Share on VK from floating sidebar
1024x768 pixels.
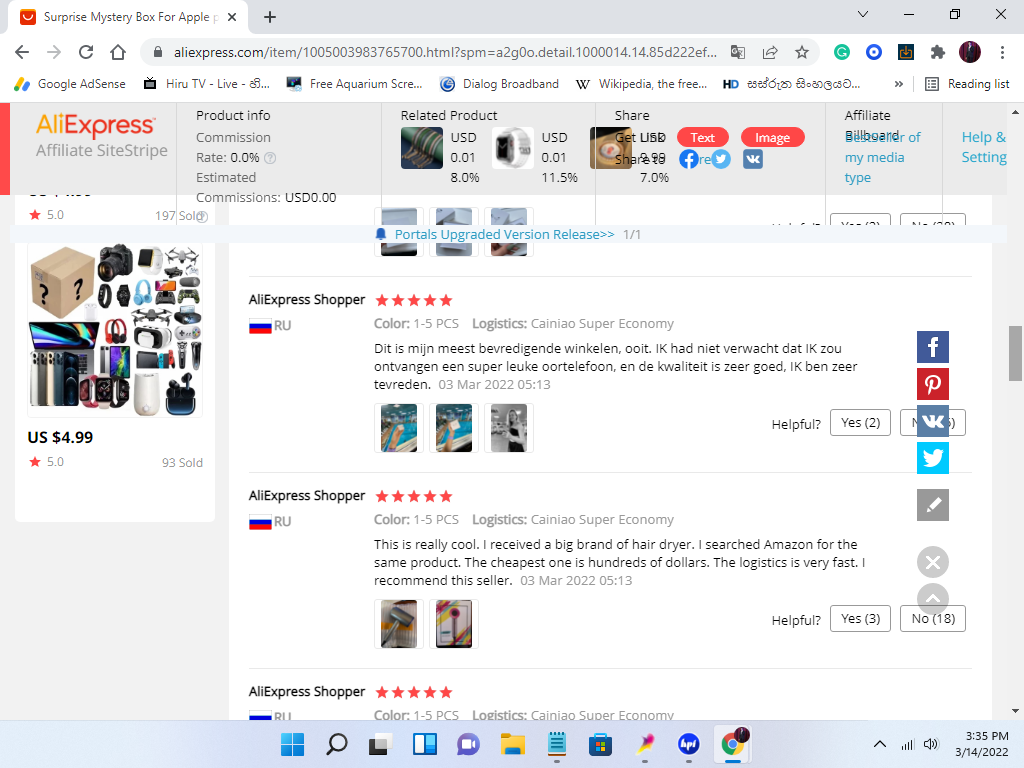pyautogui.click(x=933, y=421)
